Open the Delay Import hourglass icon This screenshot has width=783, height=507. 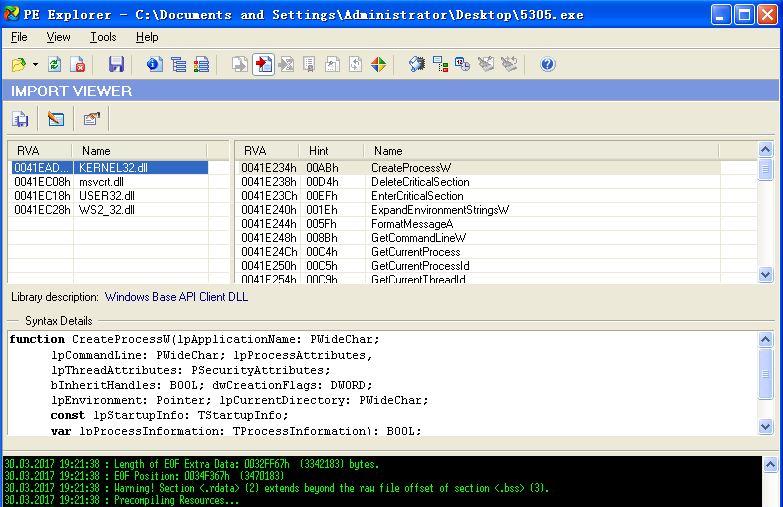pos(287,64)
